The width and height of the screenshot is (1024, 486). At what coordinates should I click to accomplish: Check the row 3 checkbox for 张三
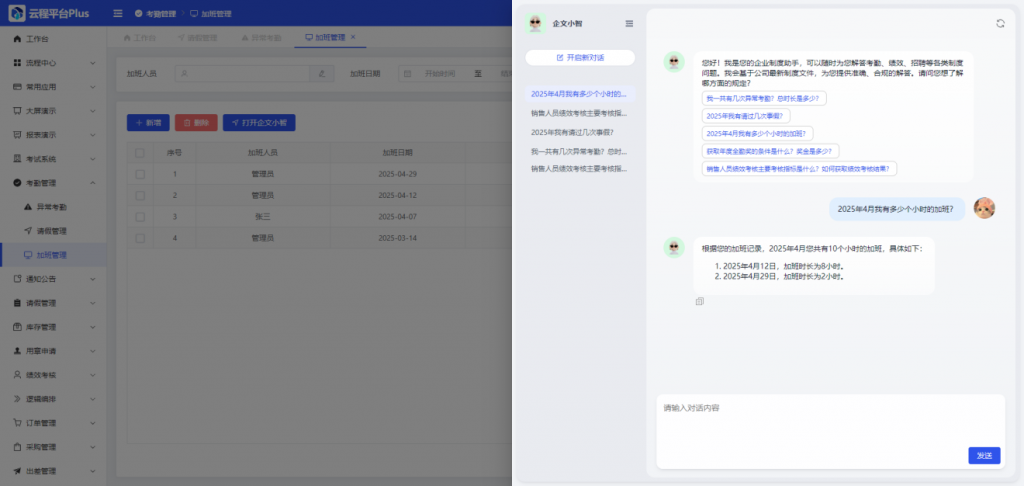[x=139, y=217]
